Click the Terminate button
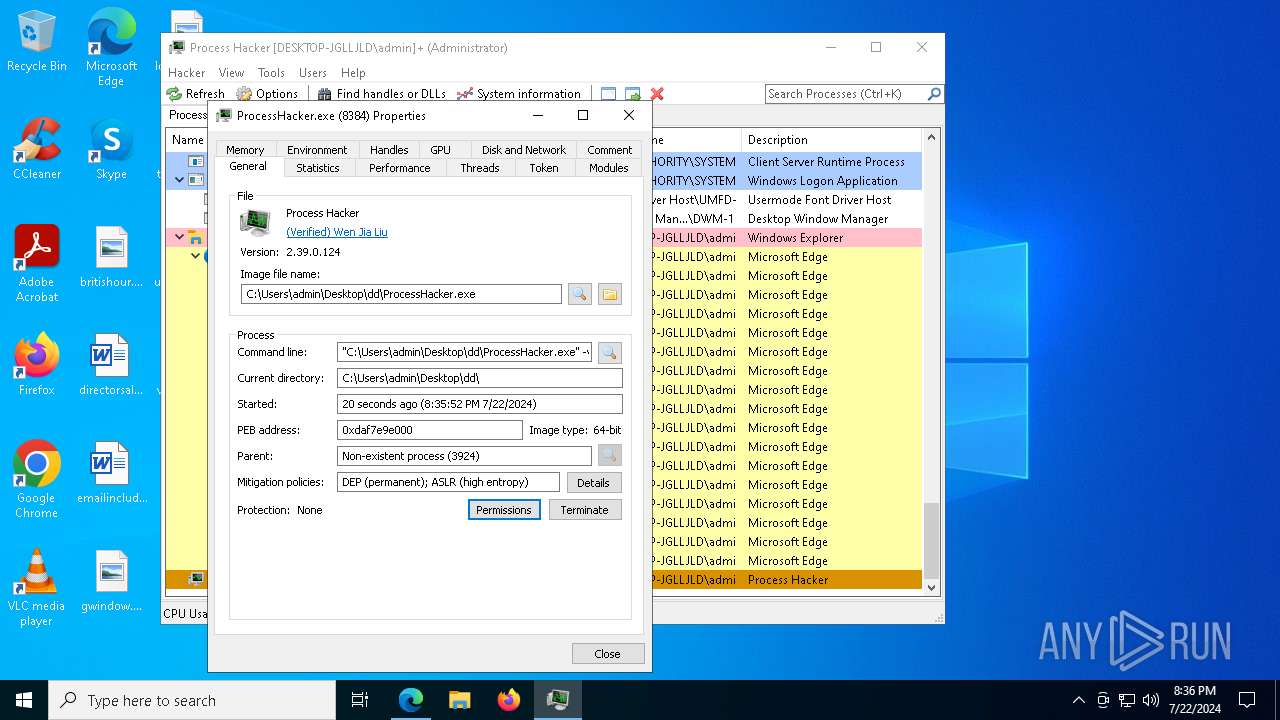Image resolution: width=1280 pixels, height=720 pixels. [x=585, y=510]
